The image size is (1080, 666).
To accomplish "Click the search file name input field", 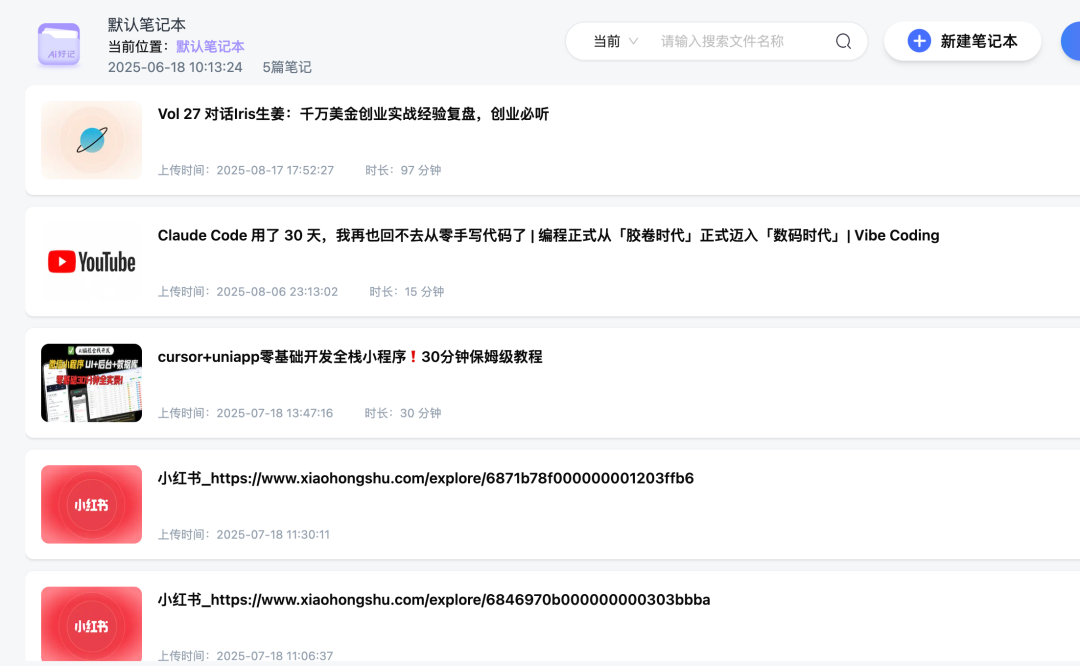I will coord(741,41).
